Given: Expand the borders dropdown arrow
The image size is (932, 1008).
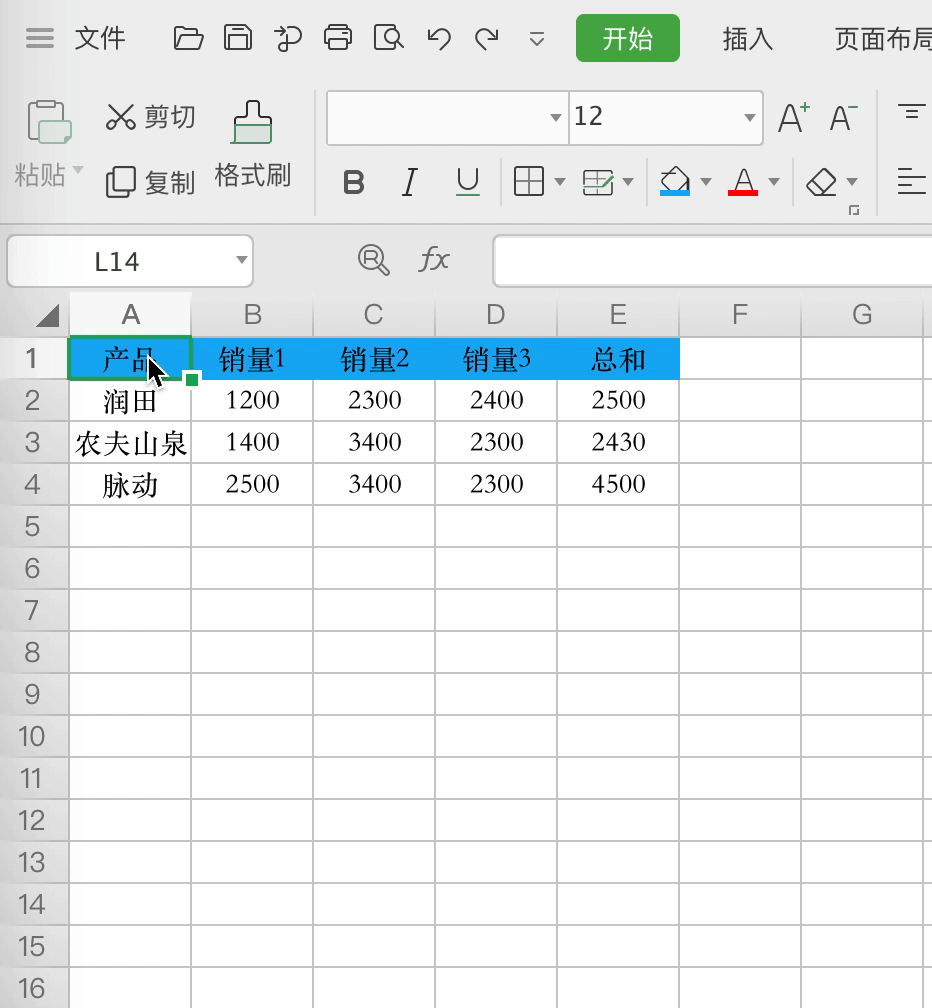Looking at the screenshot, I should pos(560,182).
